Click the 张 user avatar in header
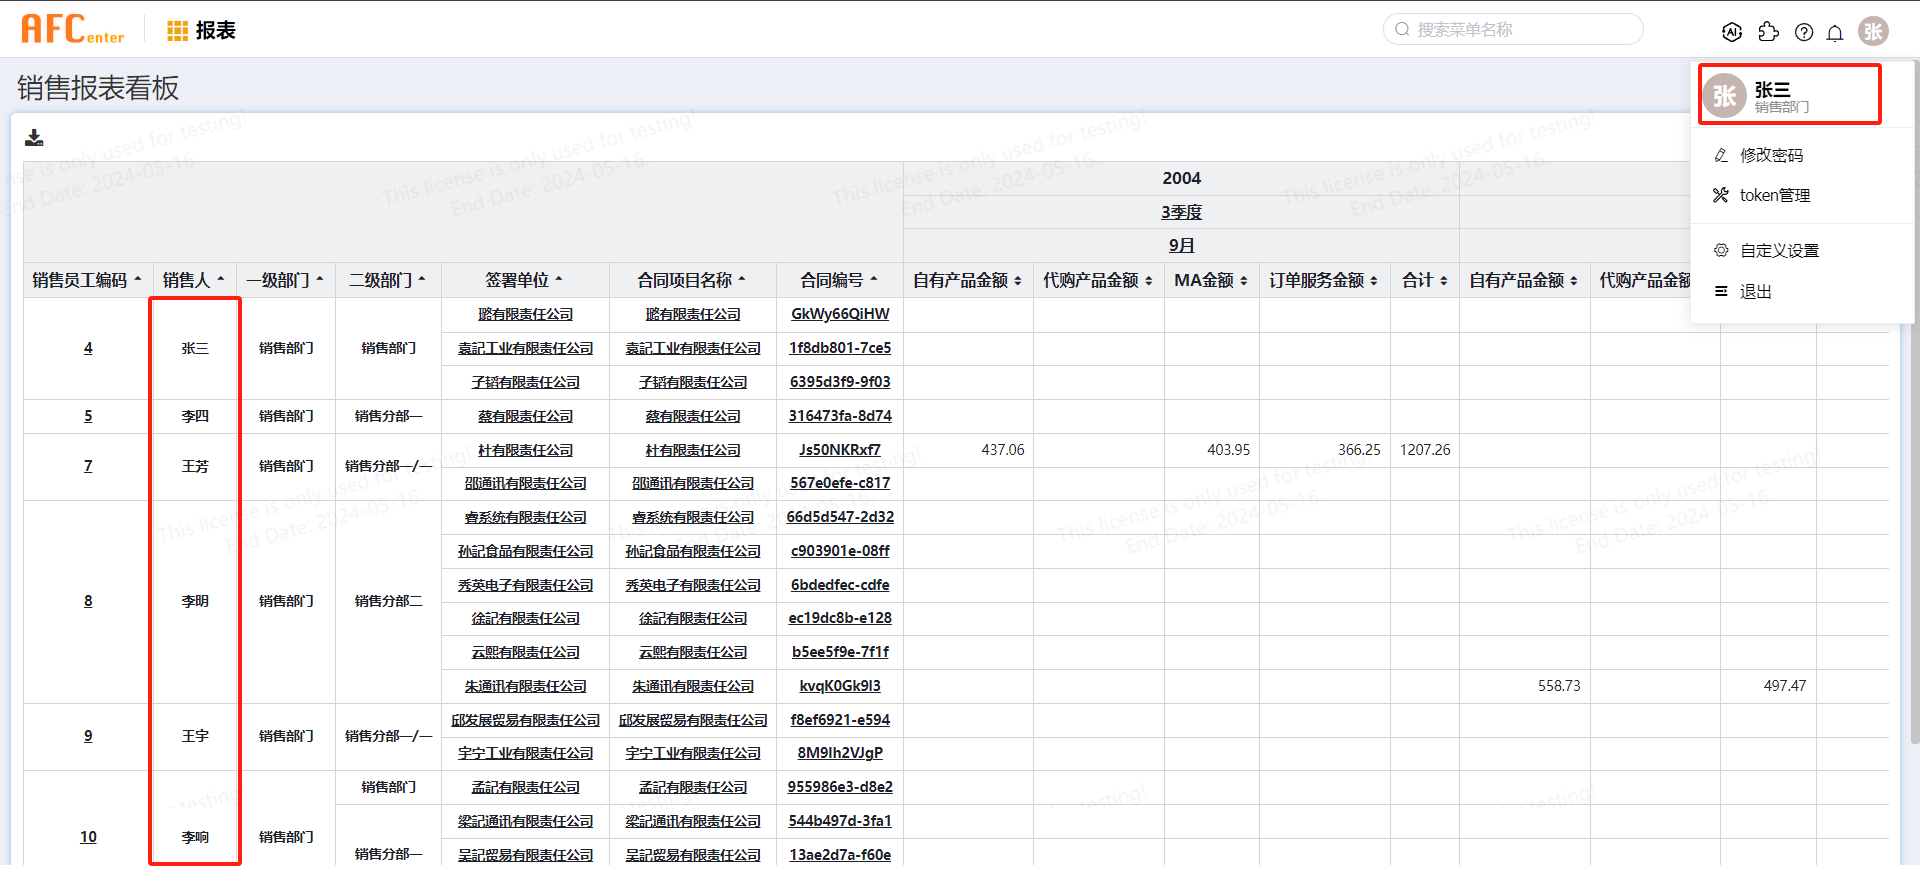This screenshot has width=1920, height=870. click(1873, 31)
